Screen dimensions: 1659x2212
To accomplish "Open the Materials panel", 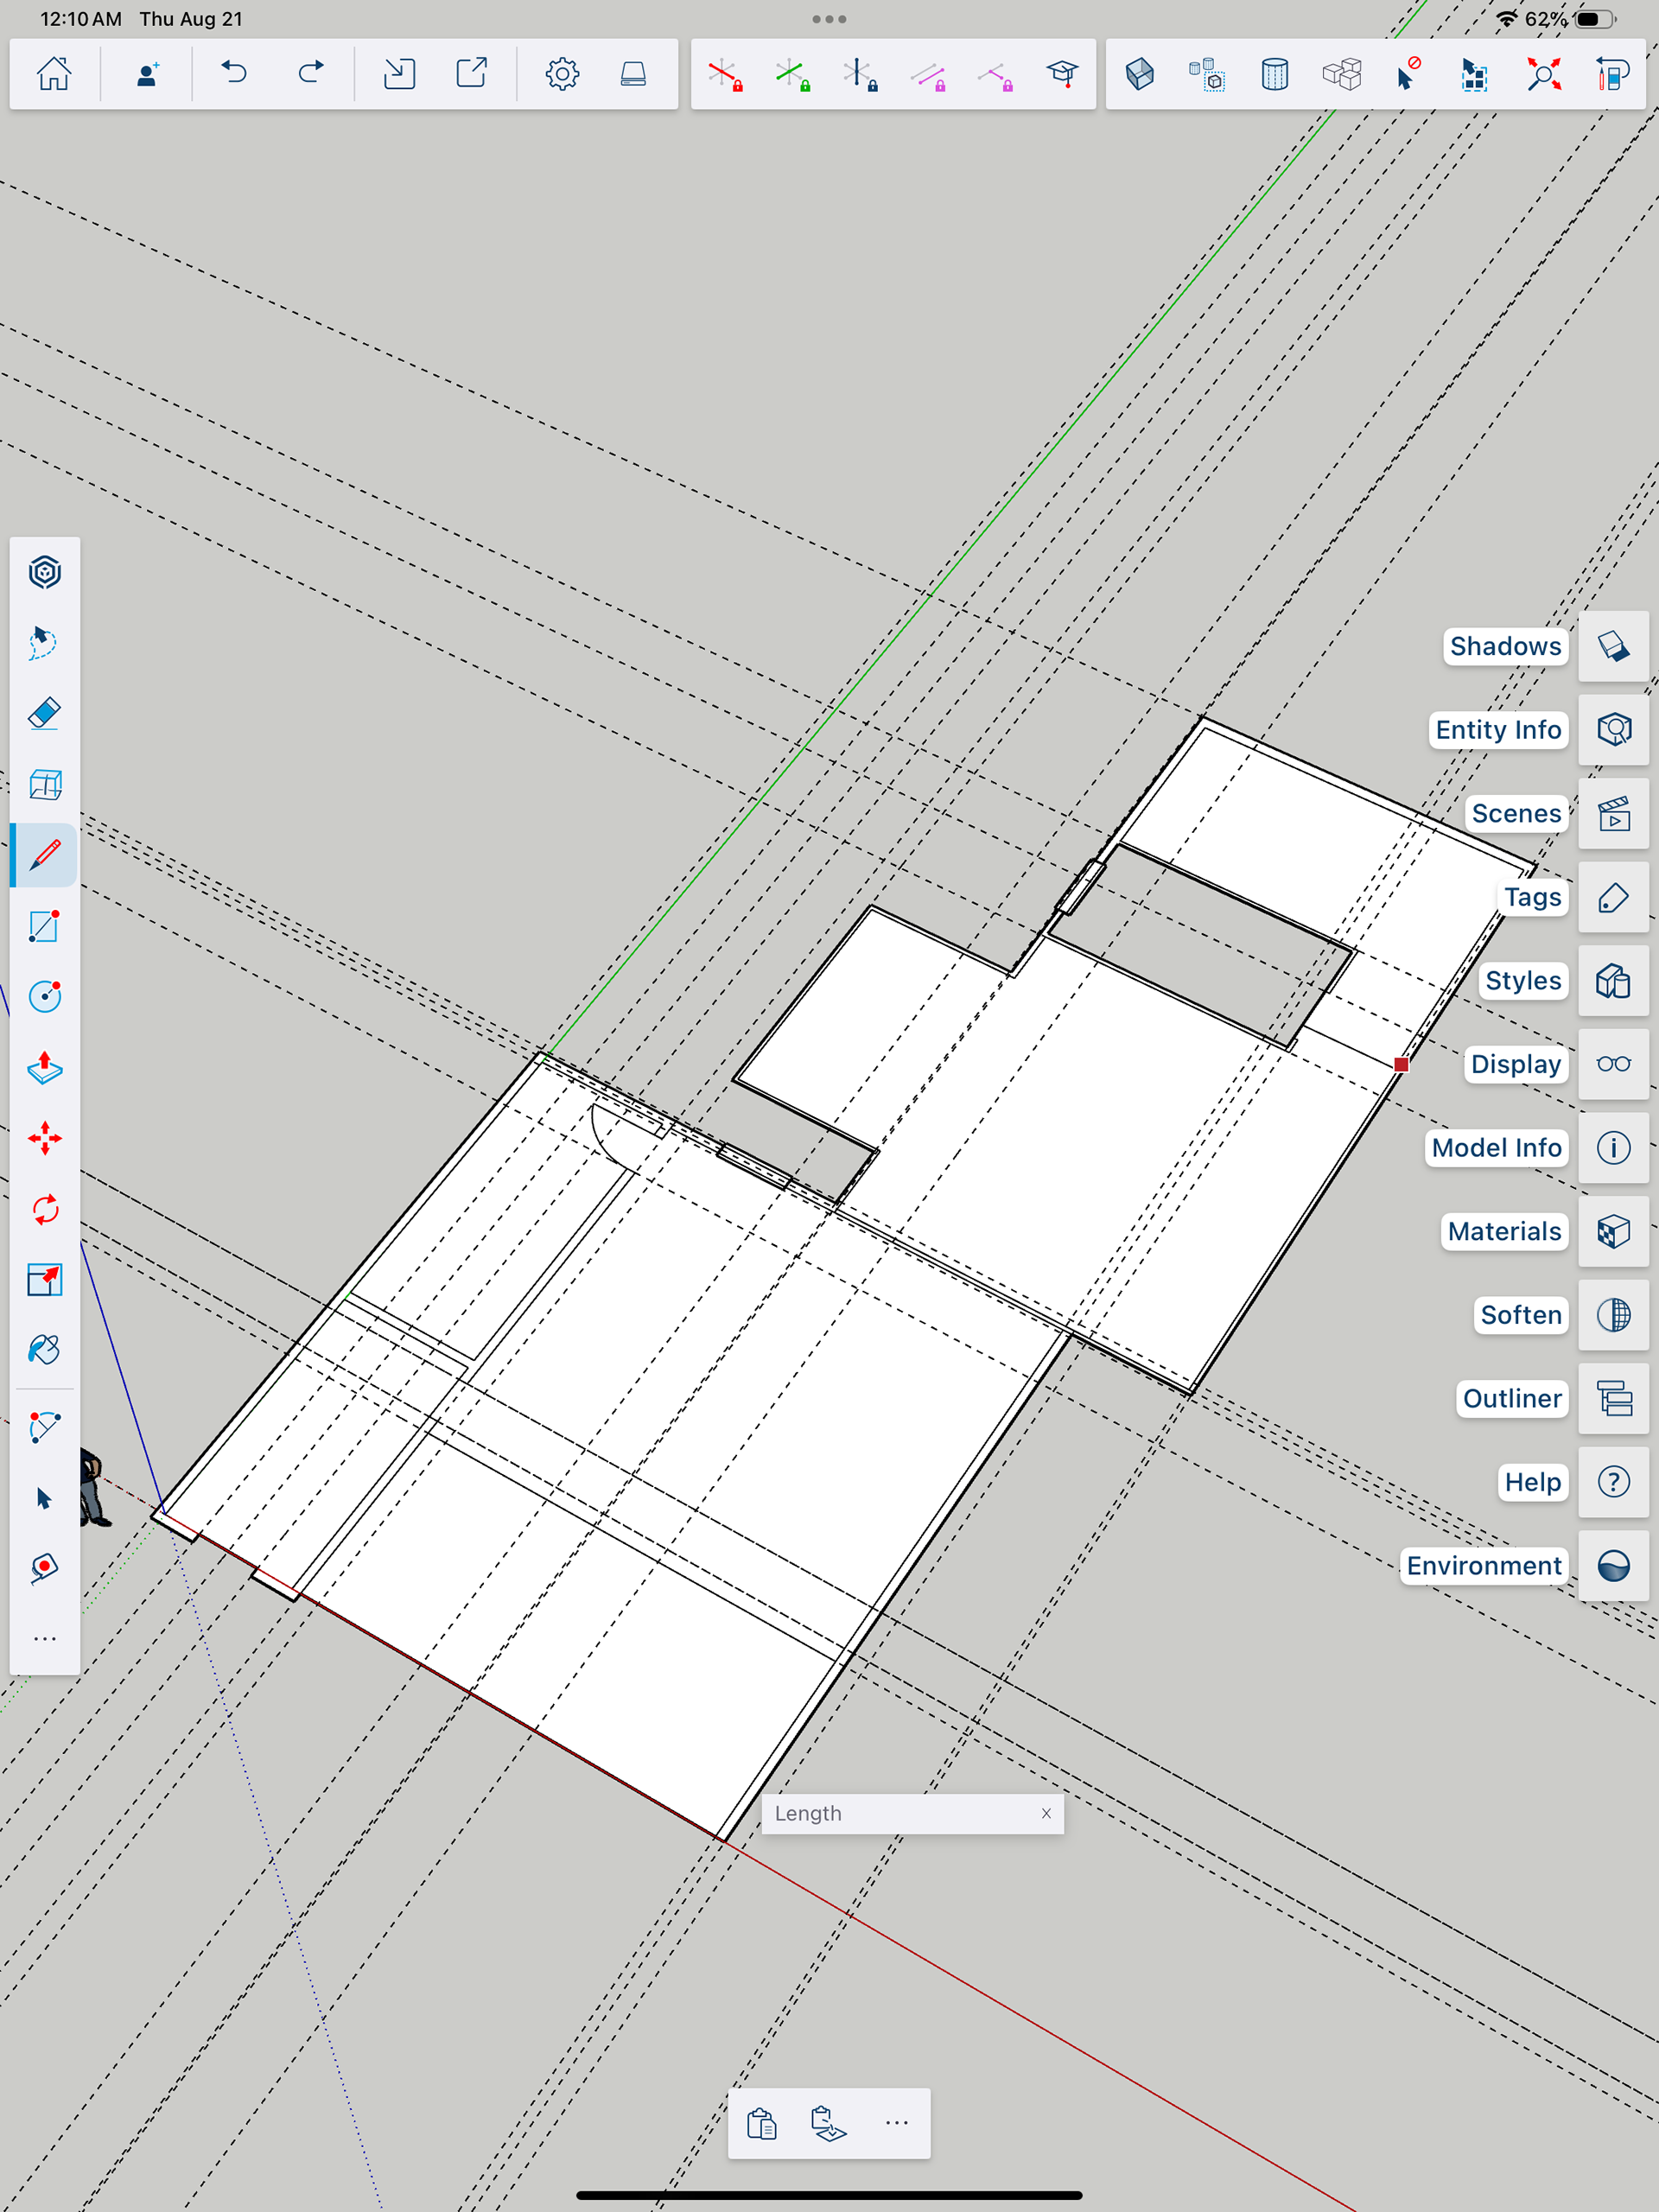I will point(1613,1231).
